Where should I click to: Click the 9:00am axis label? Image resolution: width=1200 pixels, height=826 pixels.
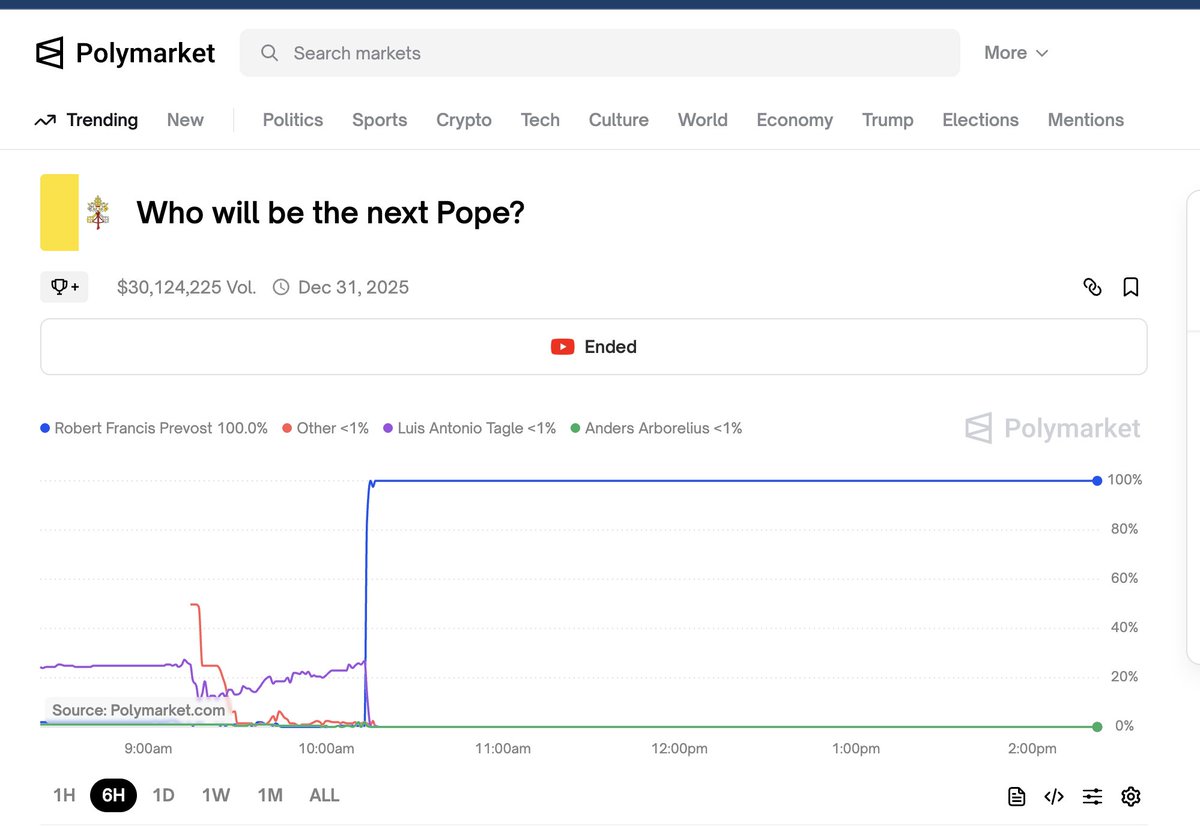148,749
